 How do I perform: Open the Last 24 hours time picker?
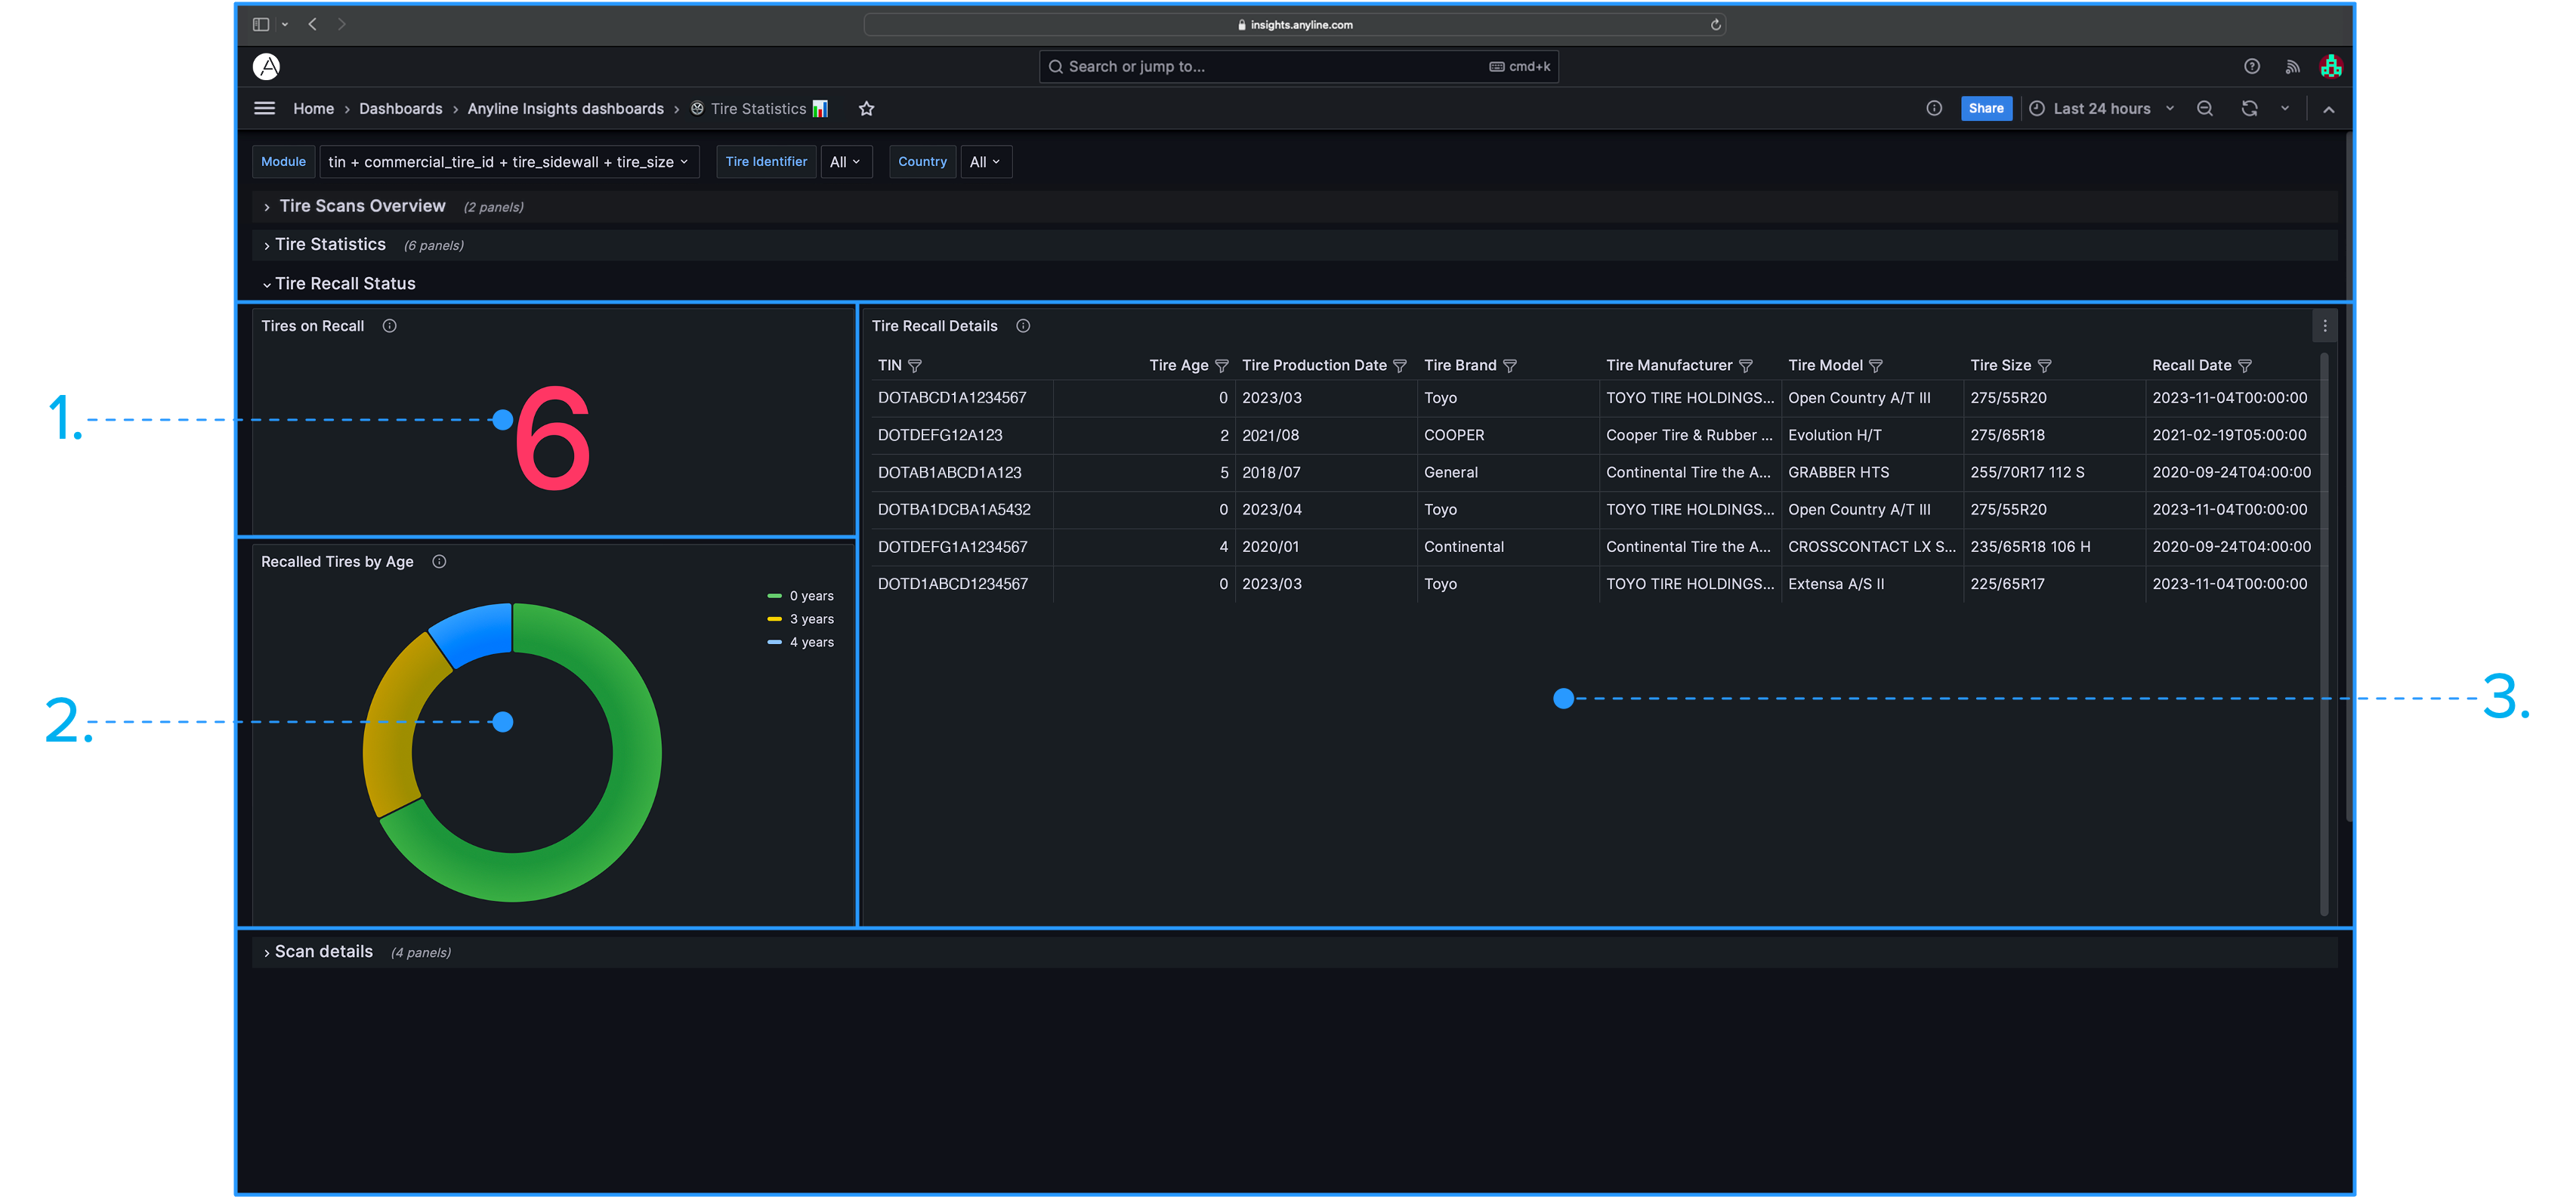tap(2101, 109)
